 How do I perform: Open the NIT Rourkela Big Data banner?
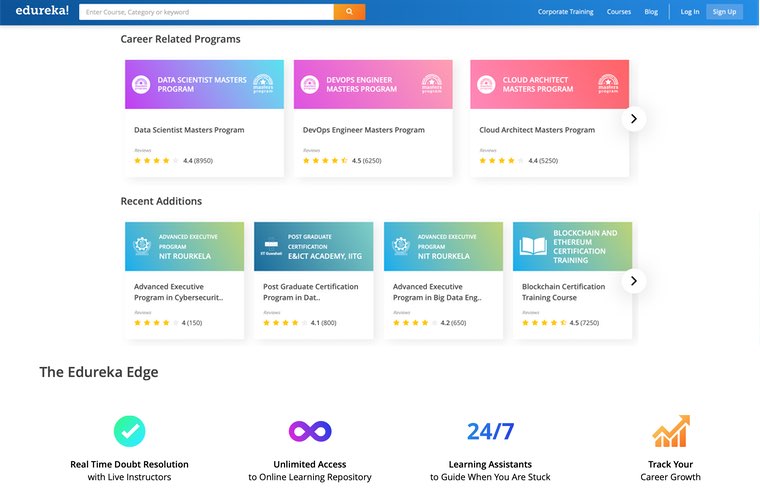(443, 247)
